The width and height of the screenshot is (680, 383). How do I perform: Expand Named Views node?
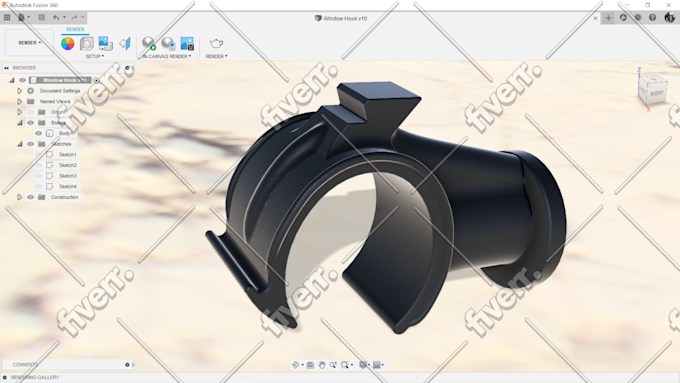[x=20, y=101]
